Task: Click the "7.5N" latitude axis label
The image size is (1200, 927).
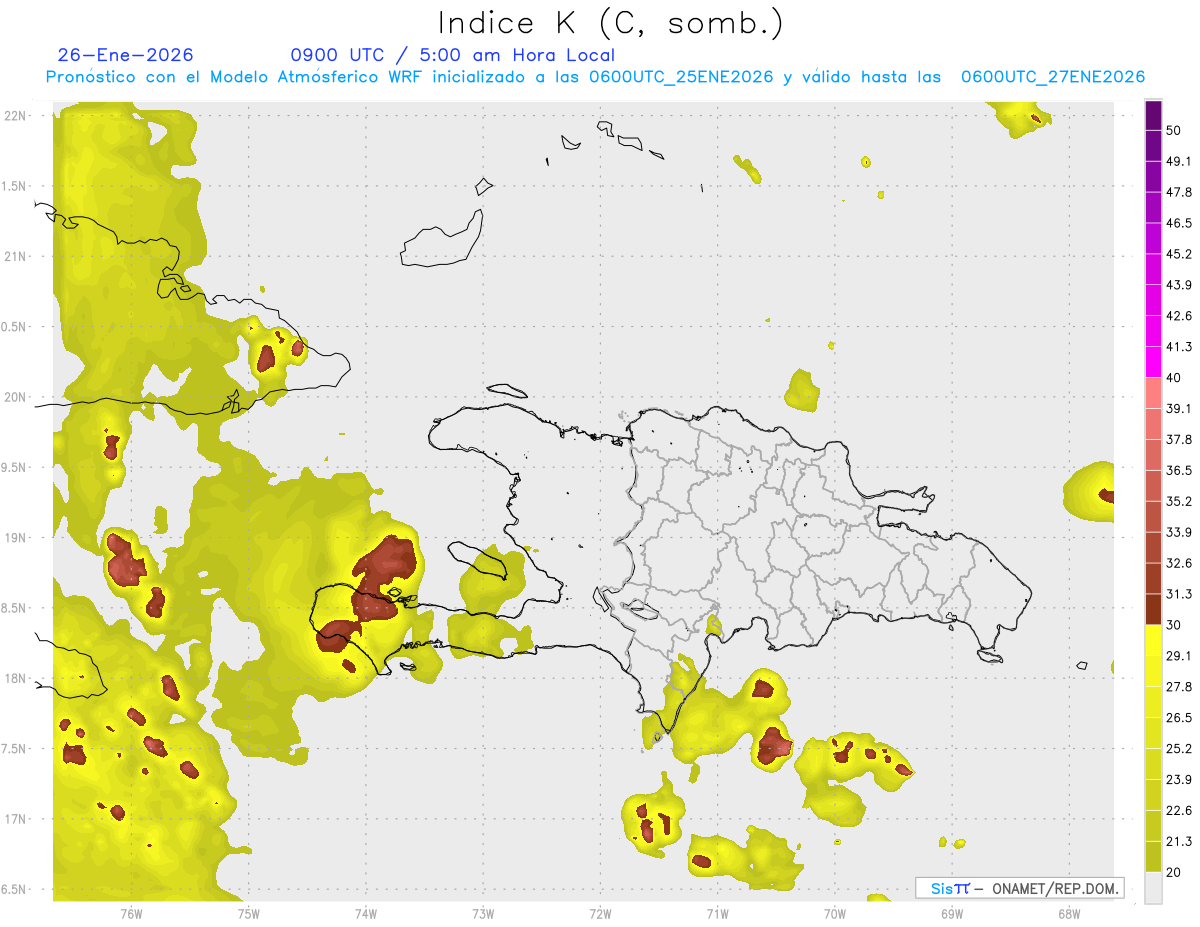Action: pos(15,749)
